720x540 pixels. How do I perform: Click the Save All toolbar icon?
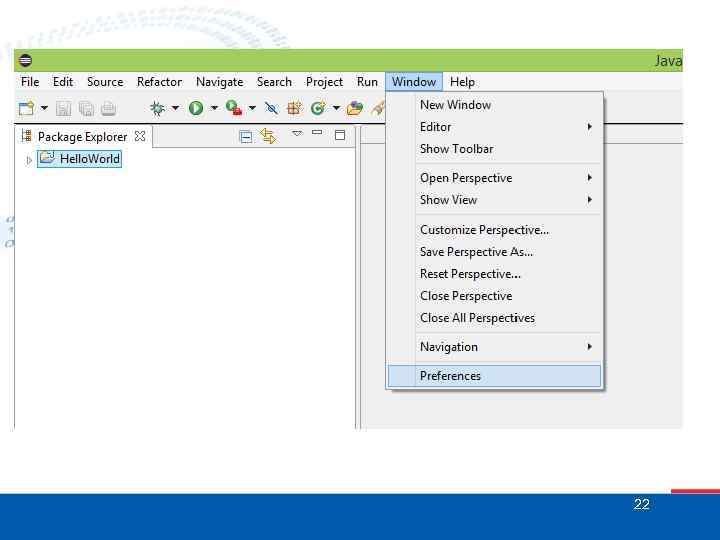point(86,109)
